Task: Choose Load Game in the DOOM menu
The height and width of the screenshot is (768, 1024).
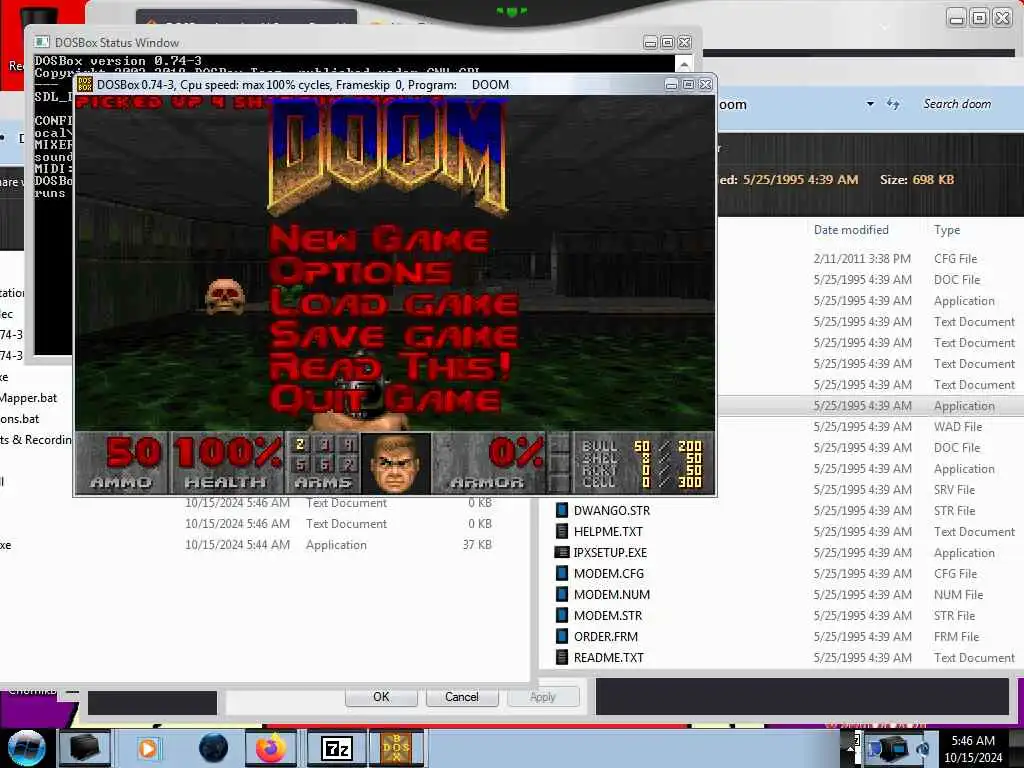Action: point(394,304)
